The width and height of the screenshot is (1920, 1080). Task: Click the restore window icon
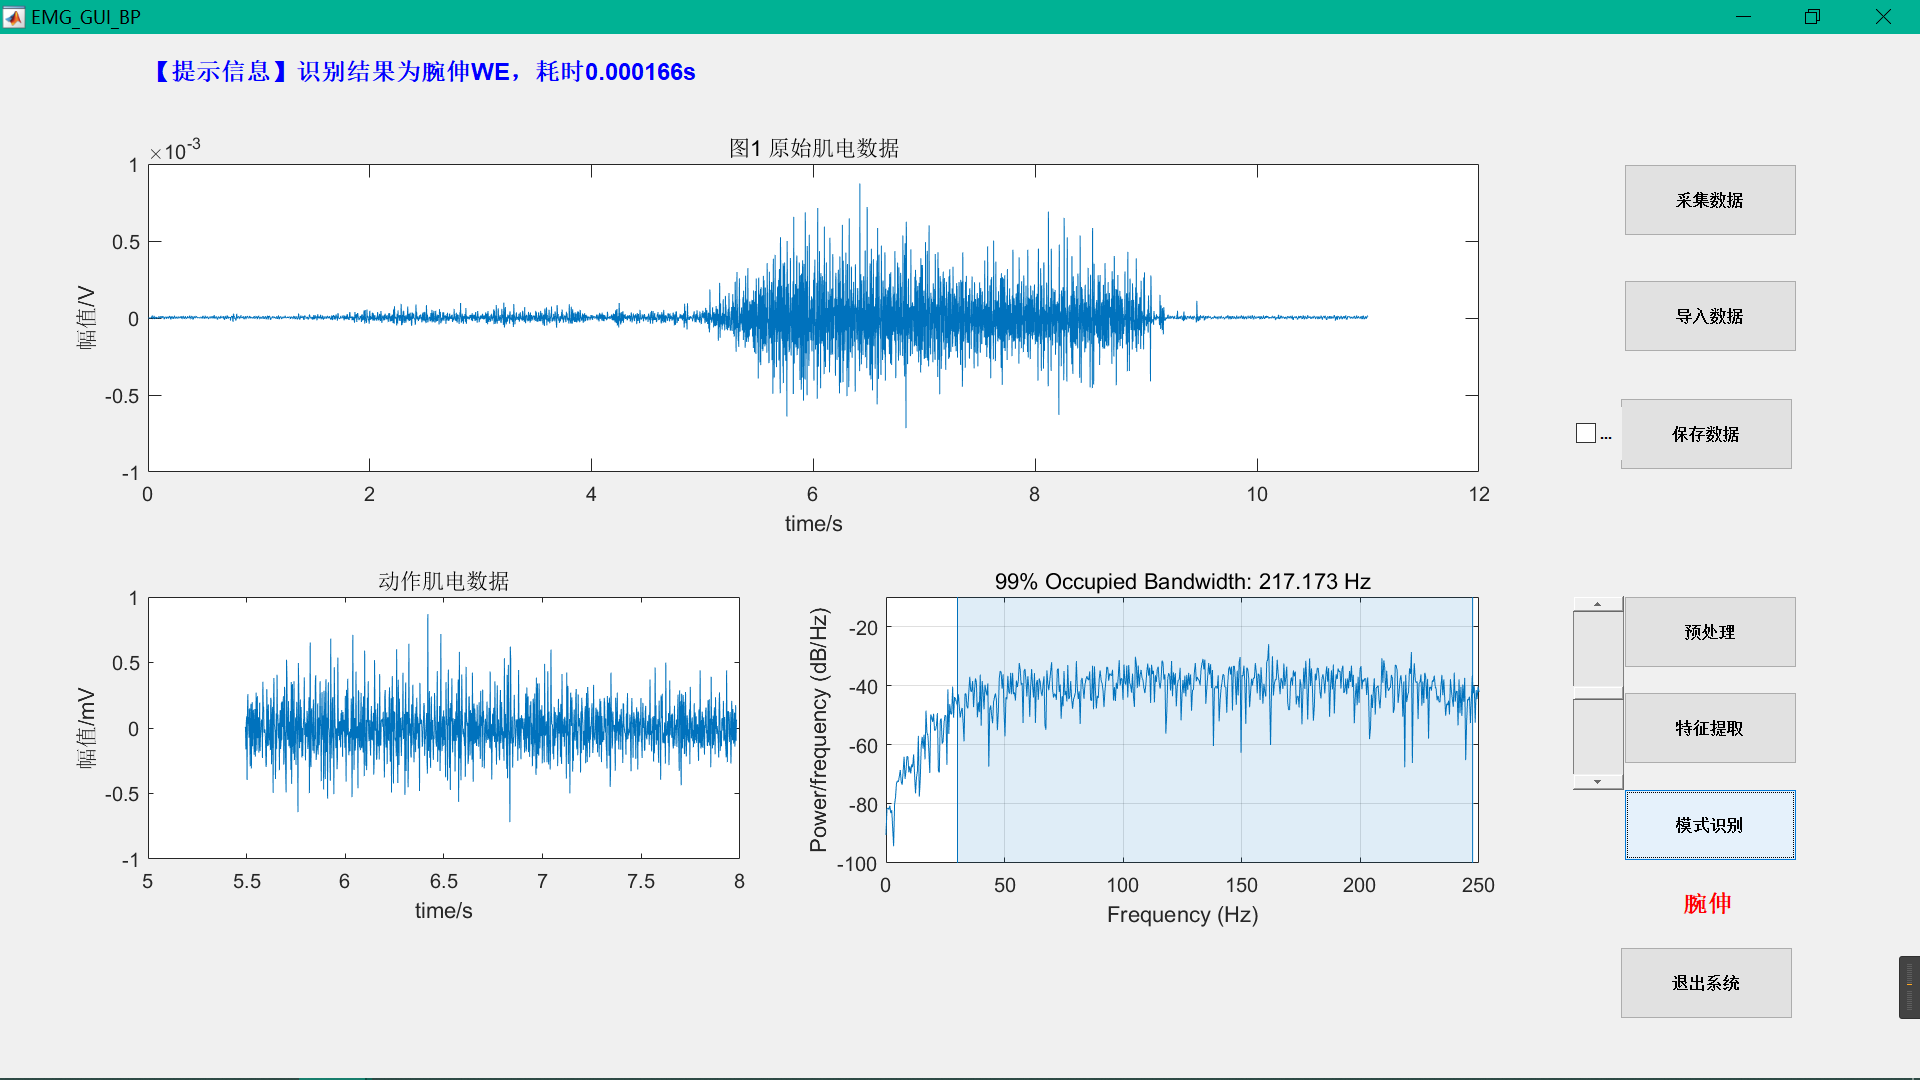[x=1812, y=16]
